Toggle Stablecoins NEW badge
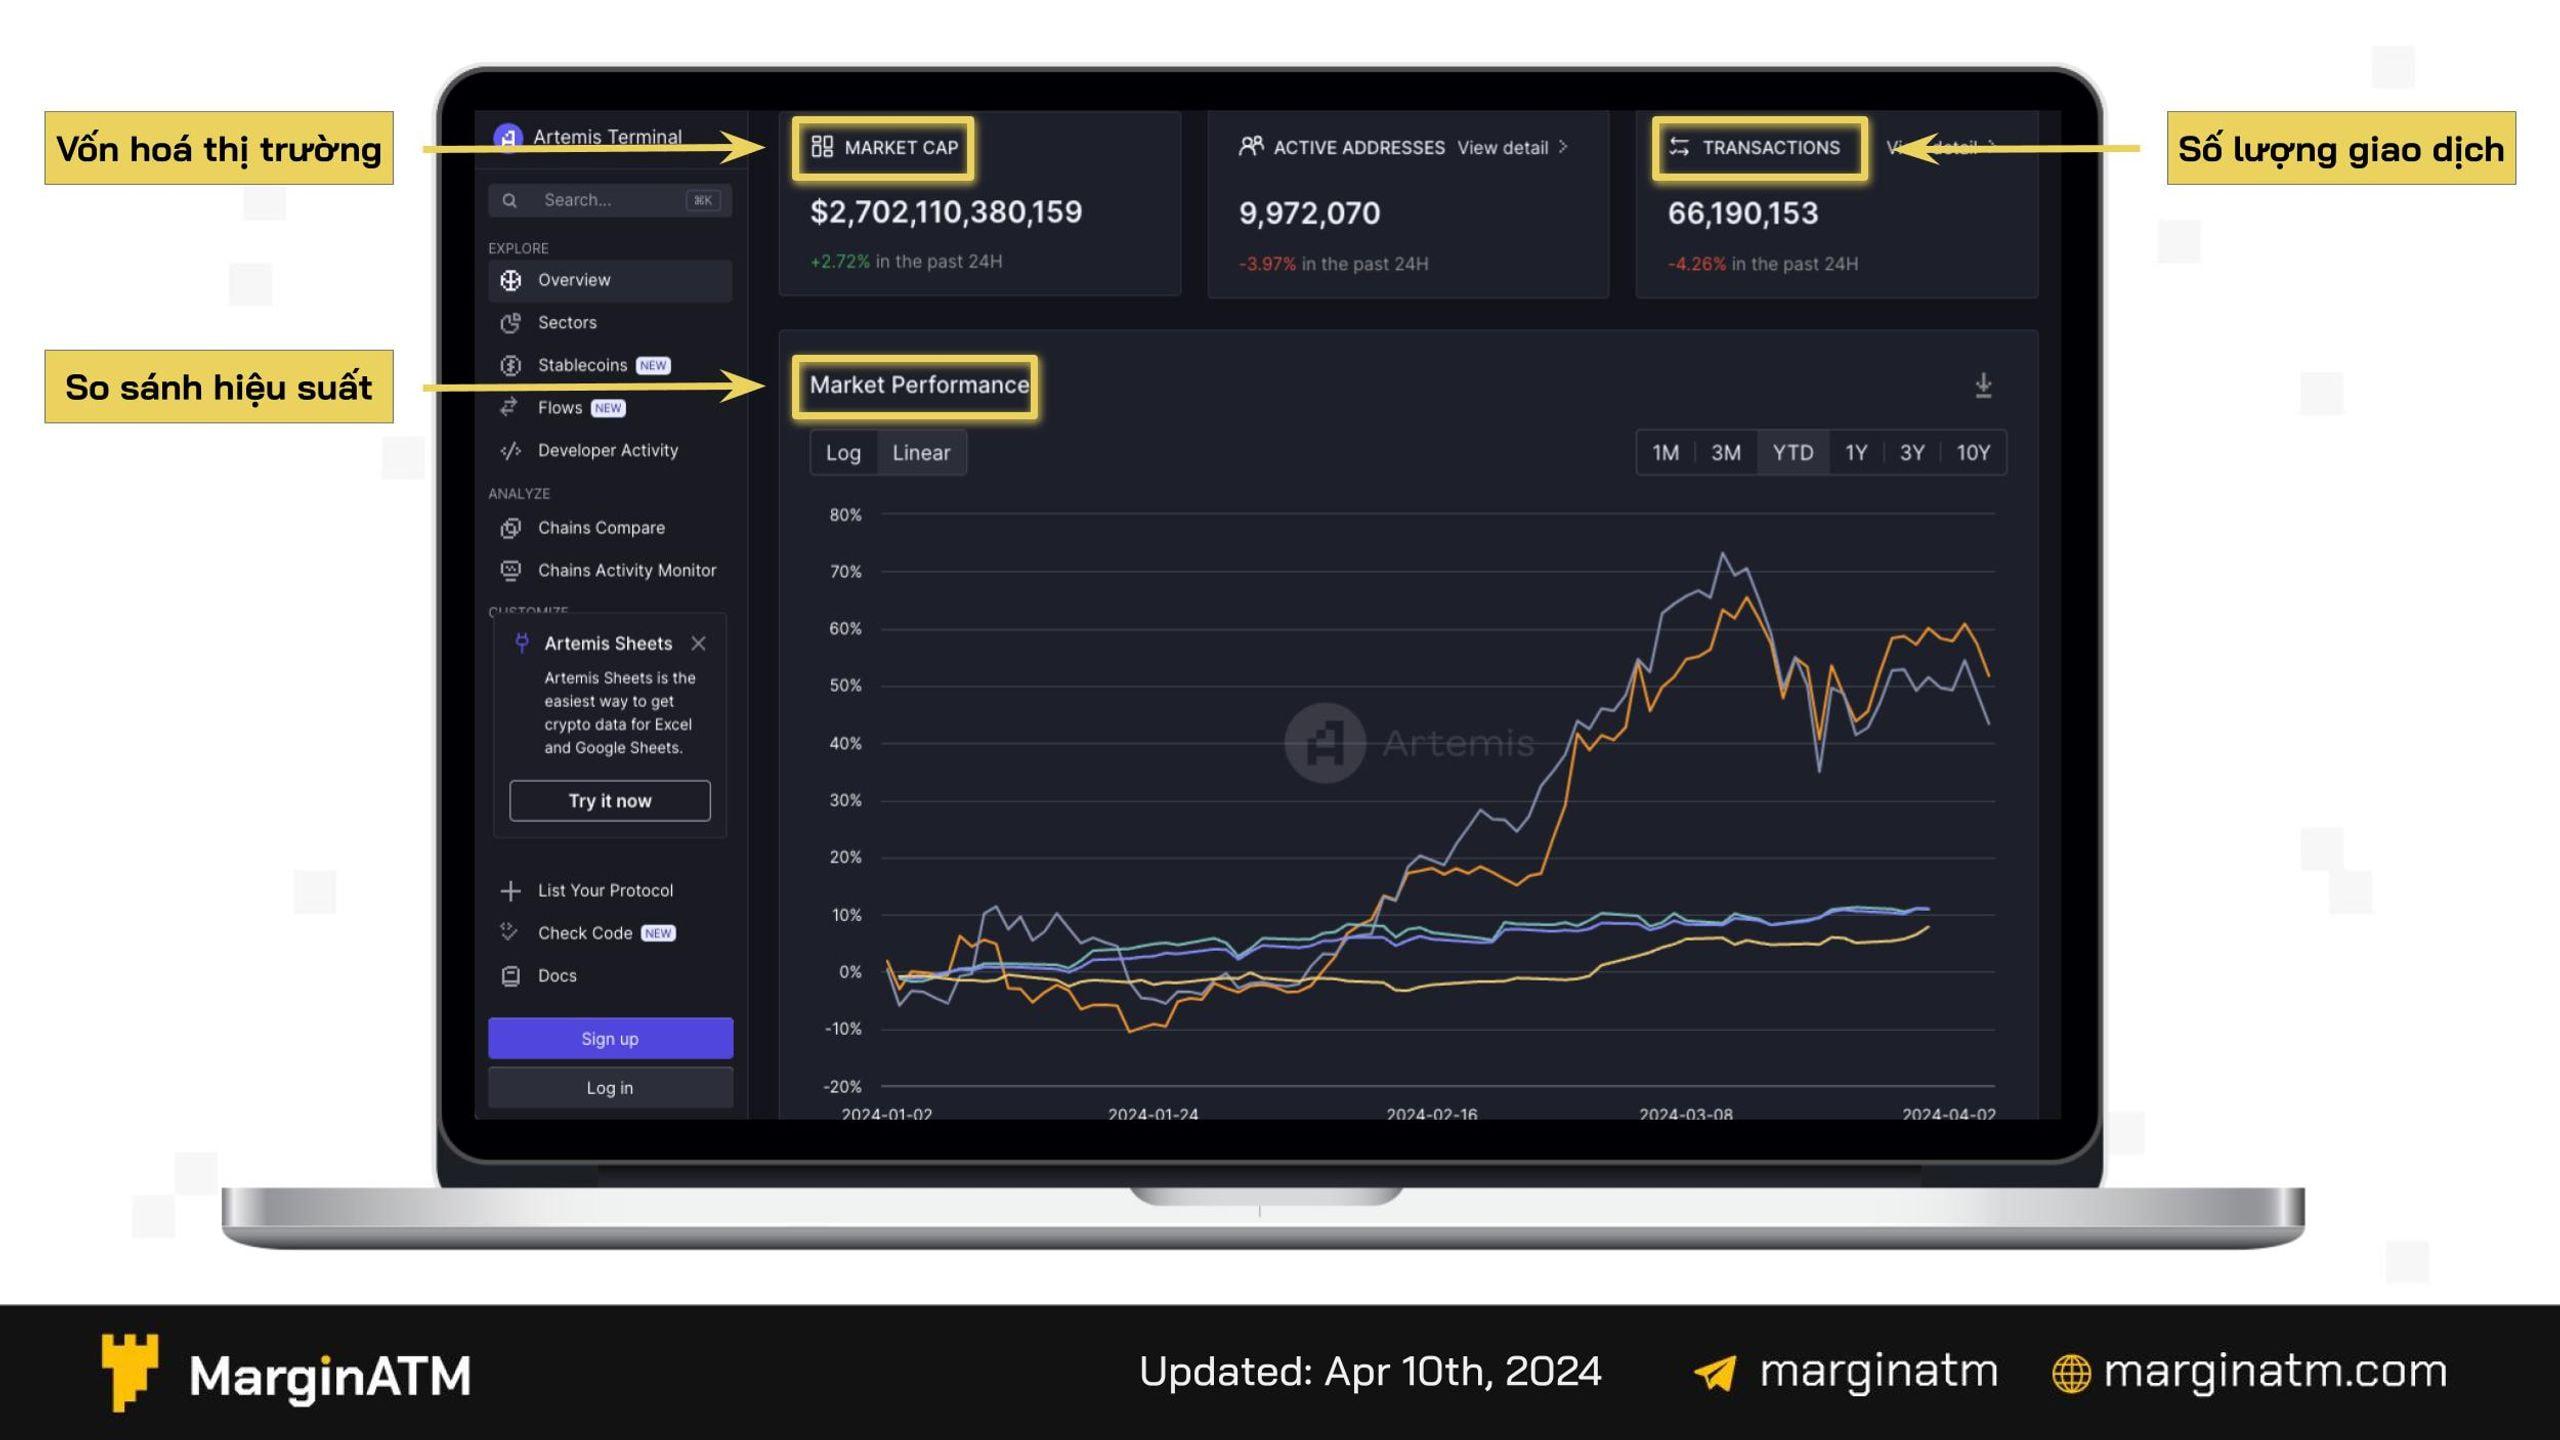2560x1440 pixels. coord(652,364)
